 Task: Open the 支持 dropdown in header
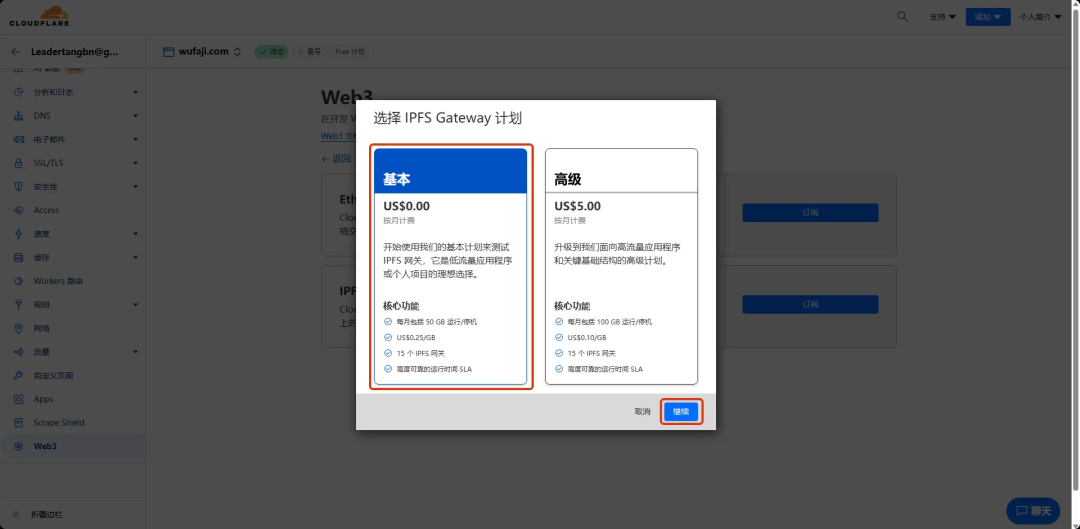point(942,17)
